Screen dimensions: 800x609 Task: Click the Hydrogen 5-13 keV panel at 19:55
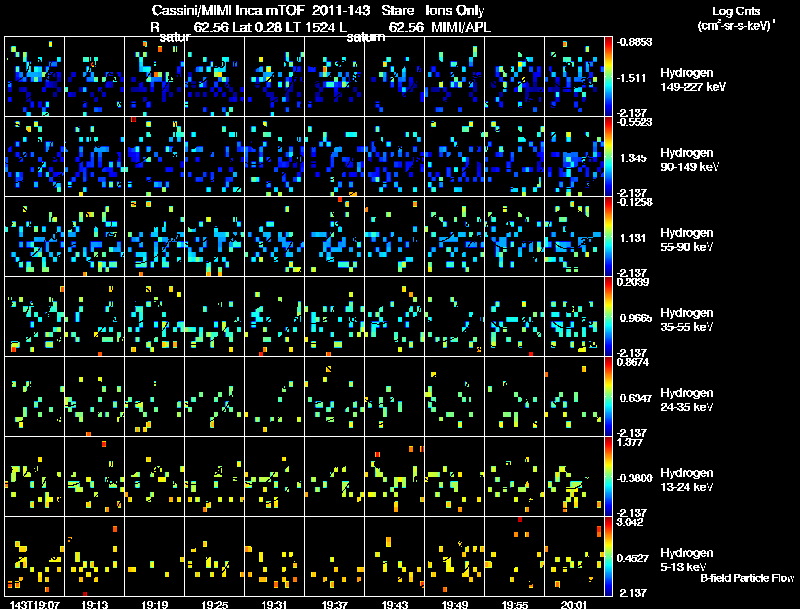tap(515, 556)
